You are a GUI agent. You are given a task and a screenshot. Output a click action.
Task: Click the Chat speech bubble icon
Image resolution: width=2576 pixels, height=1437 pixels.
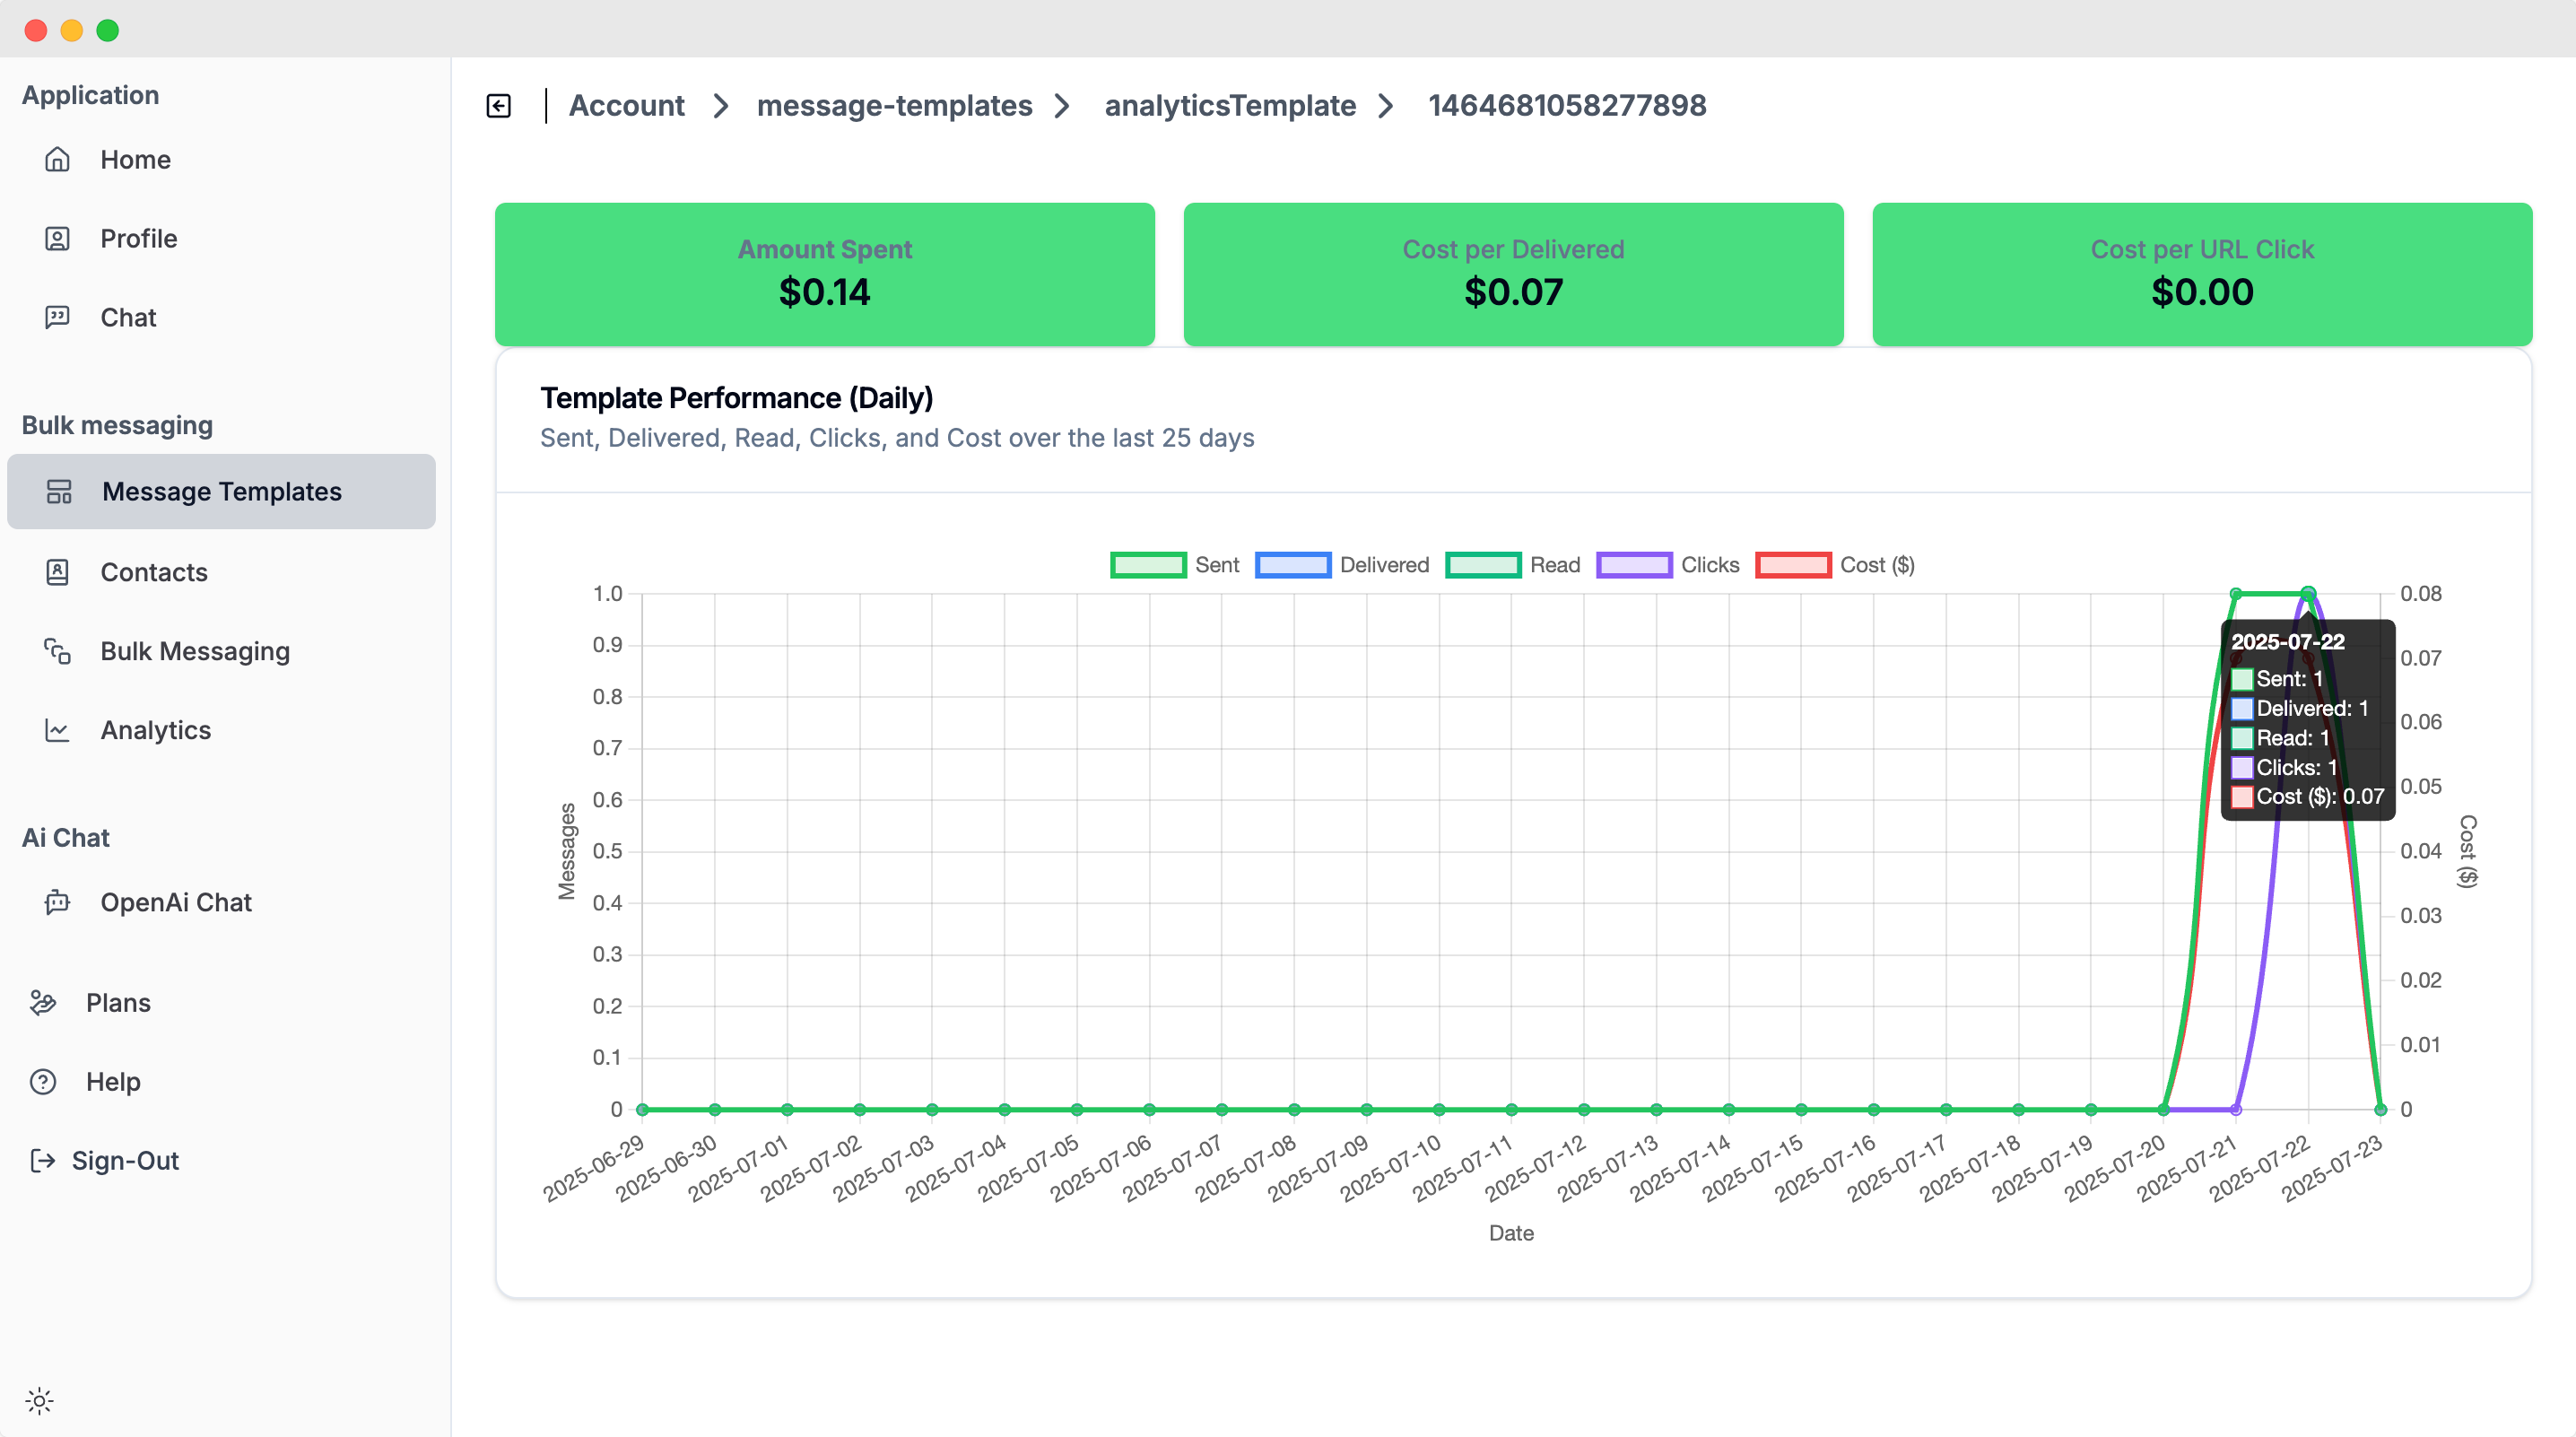[x=57, y=318]
